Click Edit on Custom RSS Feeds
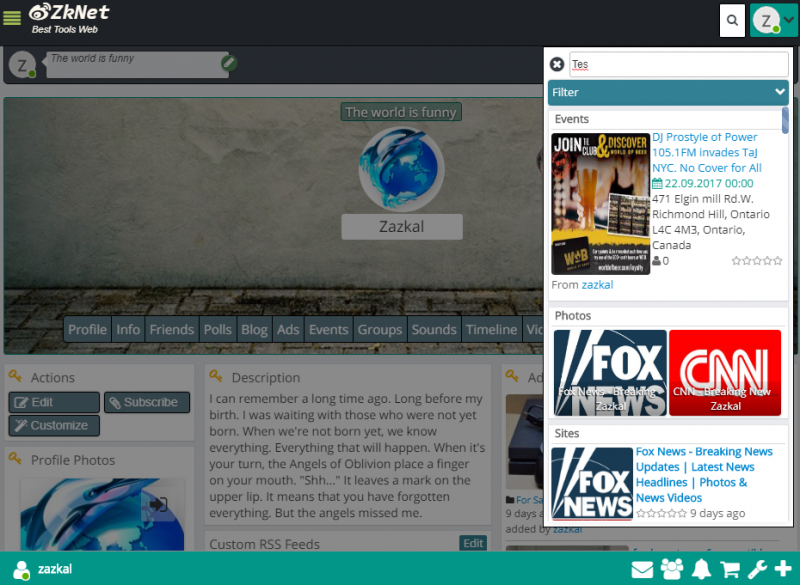 (x=473, y=543)
